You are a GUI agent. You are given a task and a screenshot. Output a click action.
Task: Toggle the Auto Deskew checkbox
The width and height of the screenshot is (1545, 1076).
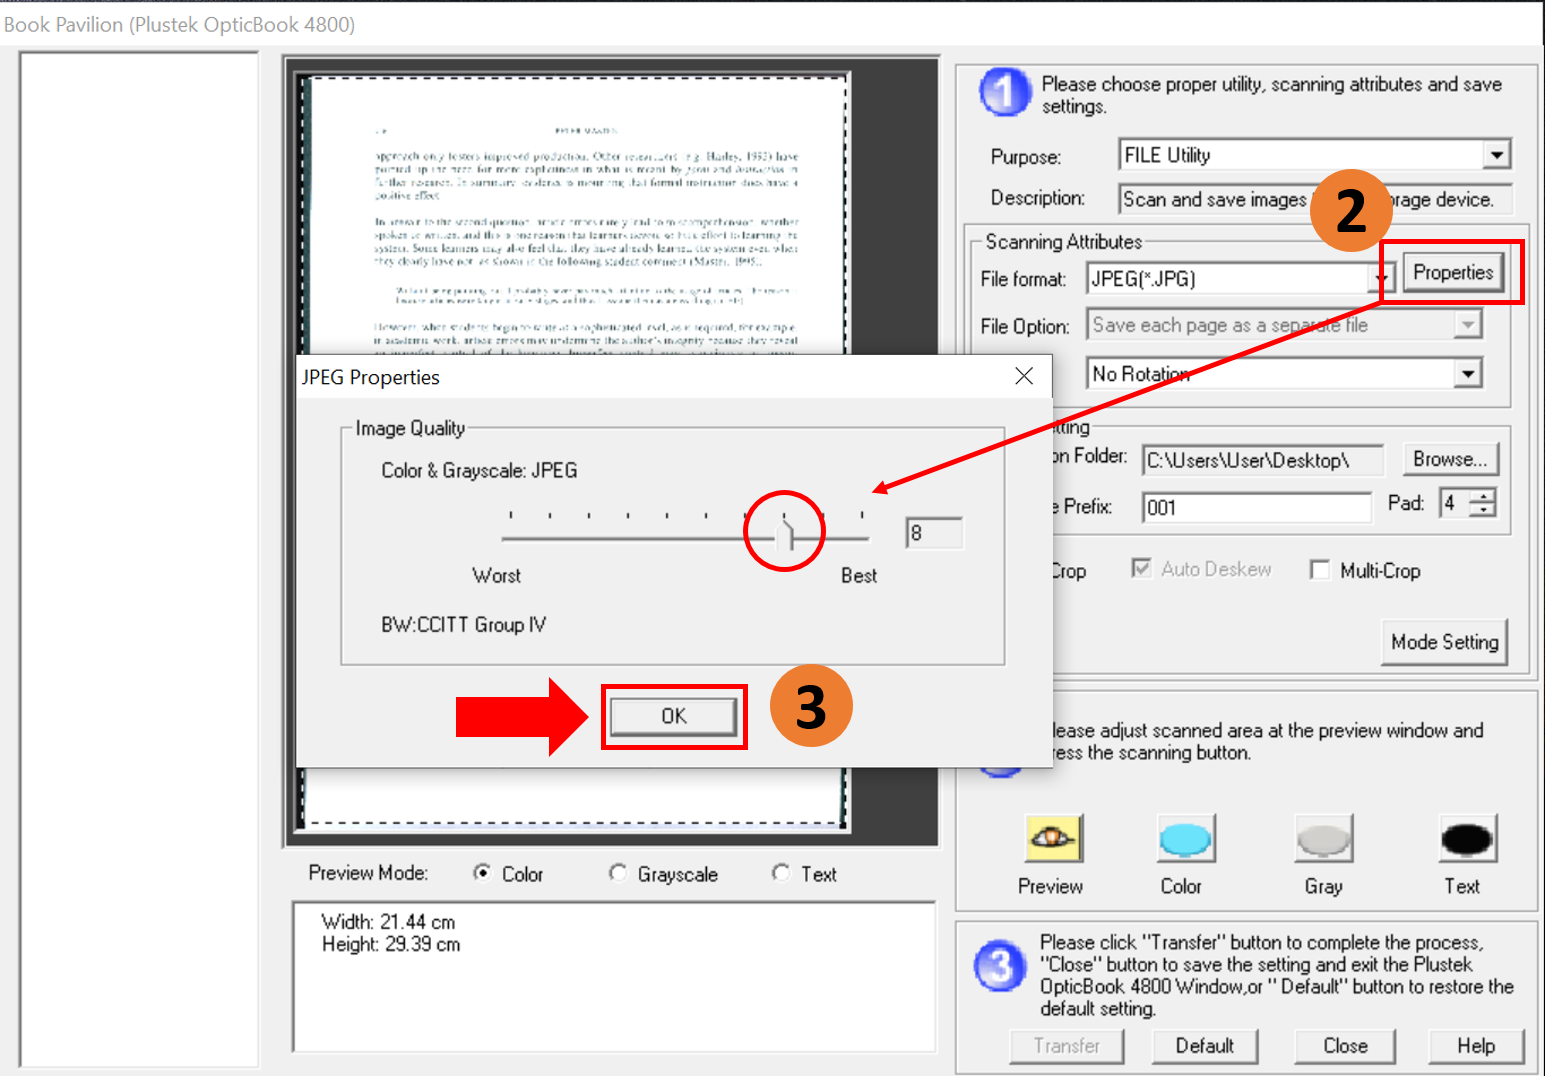pos(1141,569)
